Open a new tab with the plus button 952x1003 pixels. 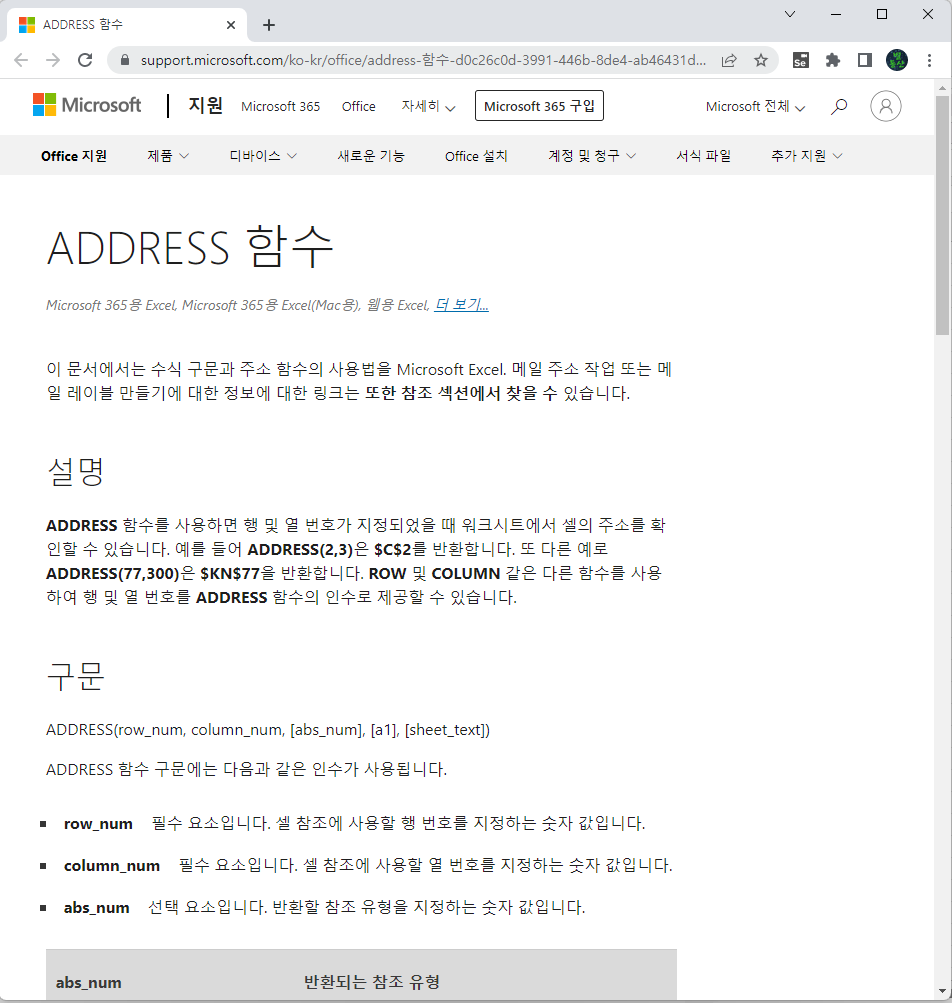269,25
